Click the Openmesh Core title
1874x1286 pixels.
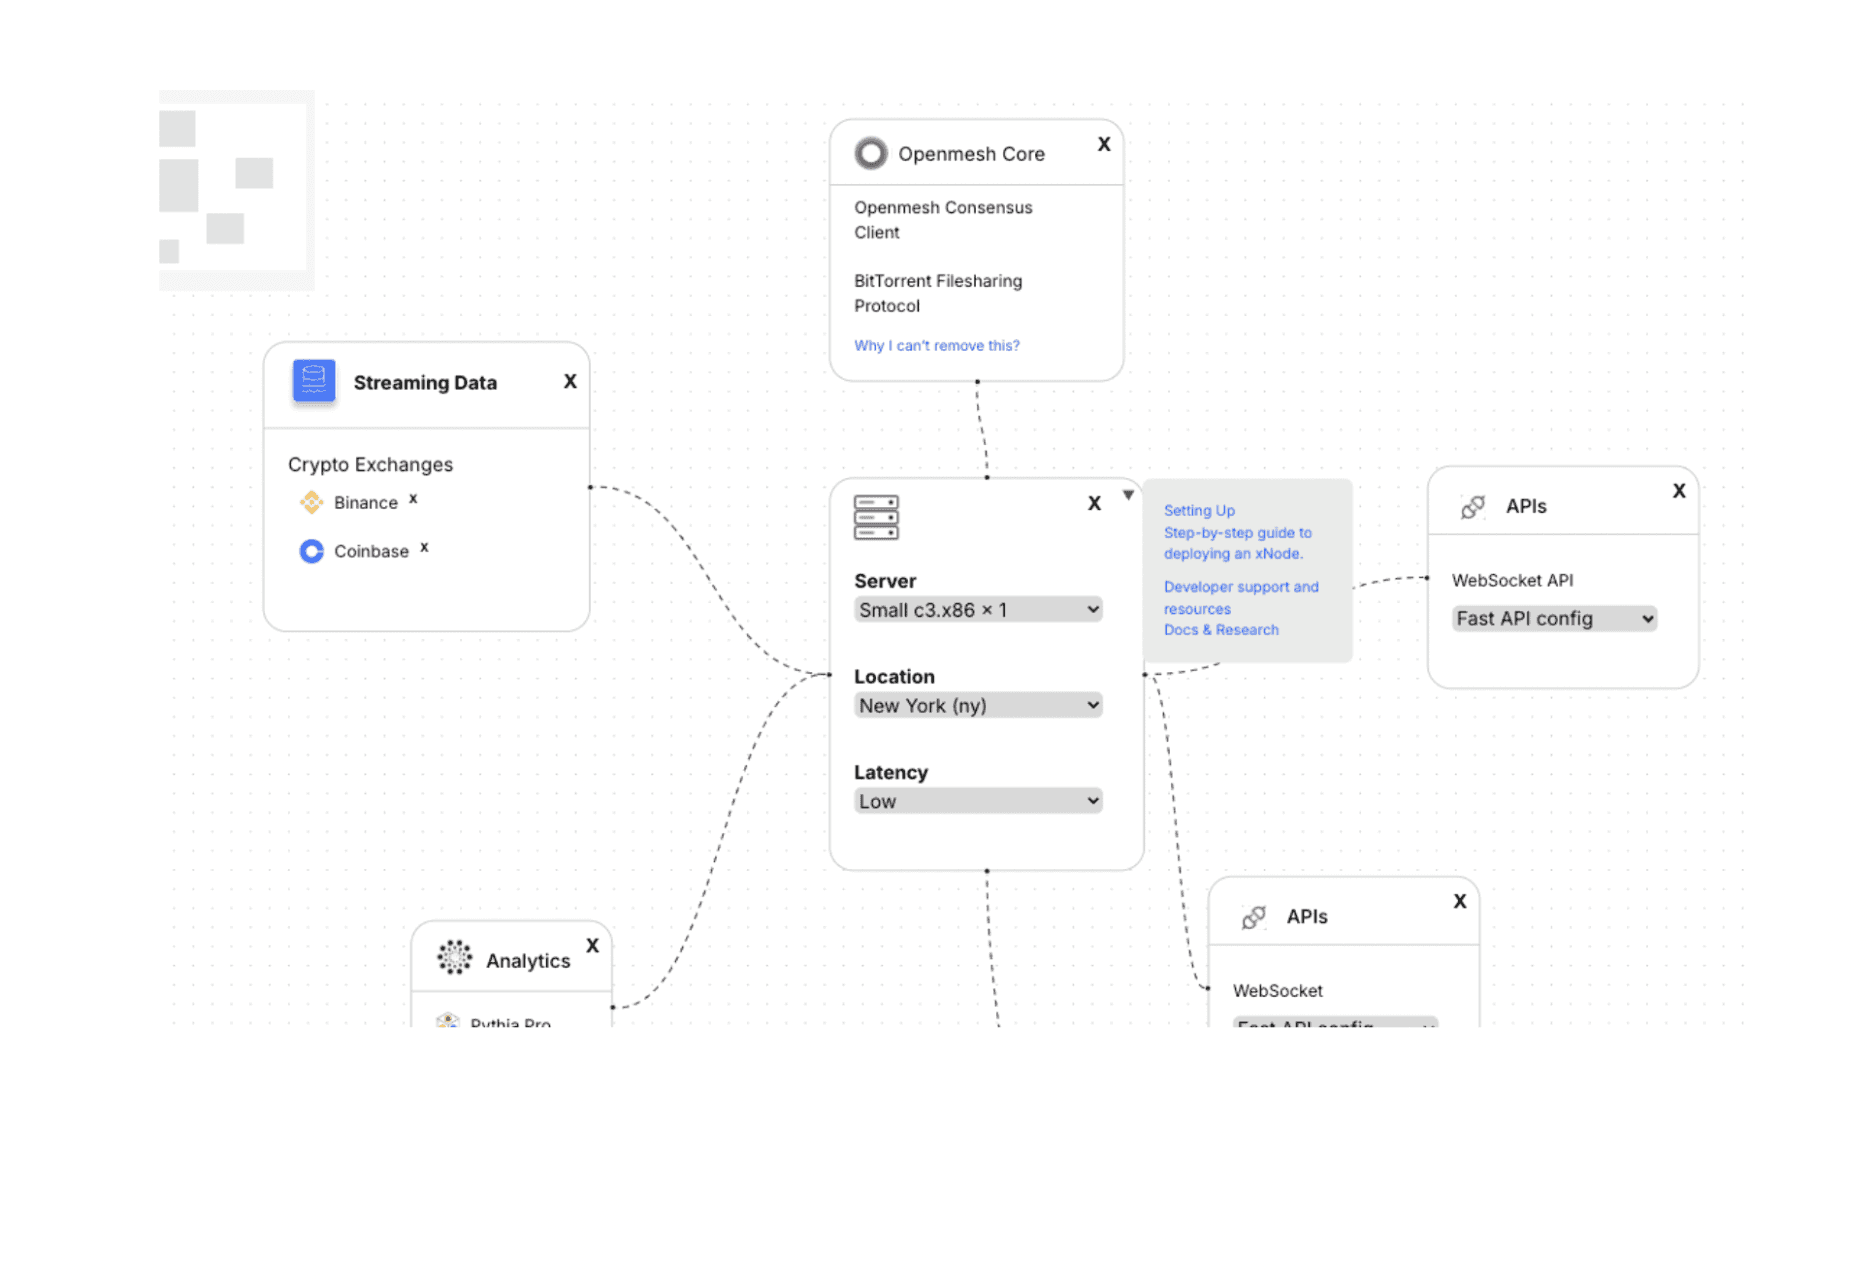click(x=971, y=154)
